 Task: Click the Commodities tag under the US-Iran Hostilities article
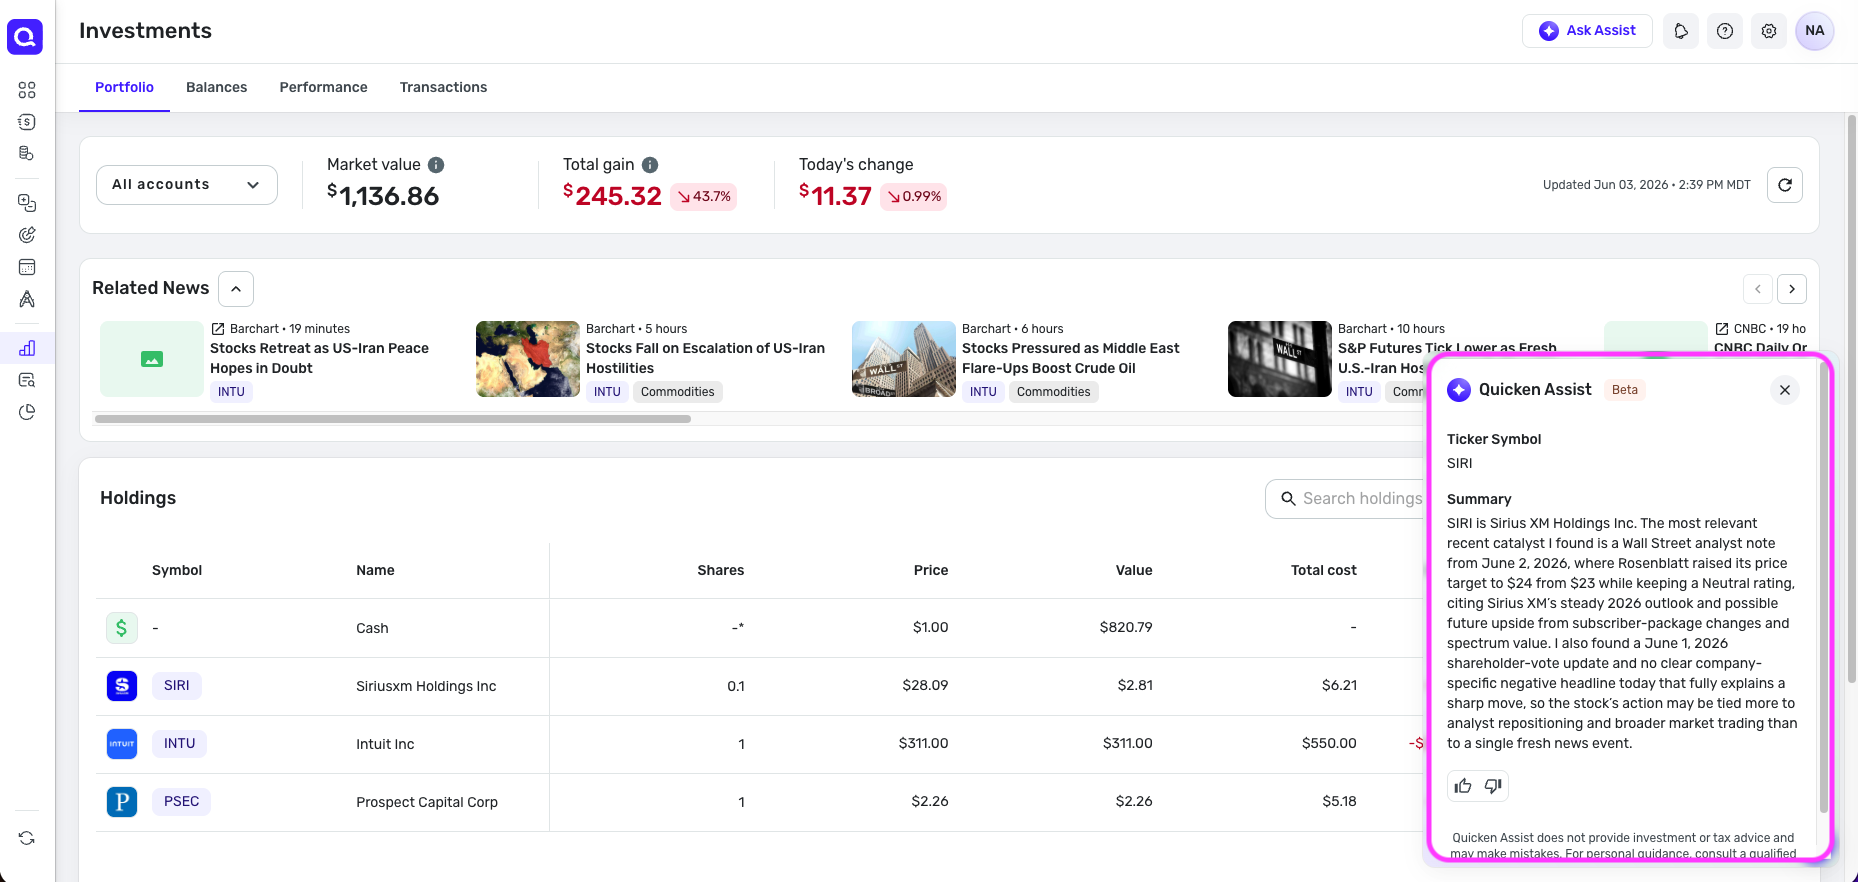click(x=678, y=392)
